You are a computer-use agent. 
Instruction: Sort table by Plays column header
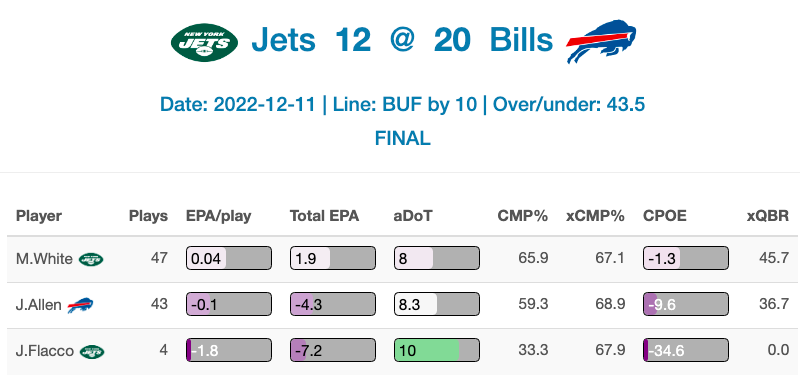click(x=148, y=216)
